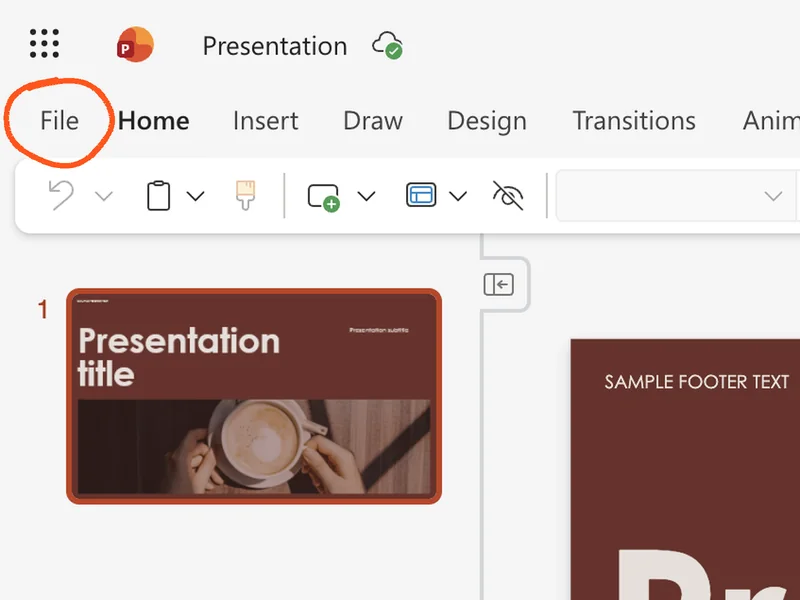Click the Presentation file name

coord(274,46)
